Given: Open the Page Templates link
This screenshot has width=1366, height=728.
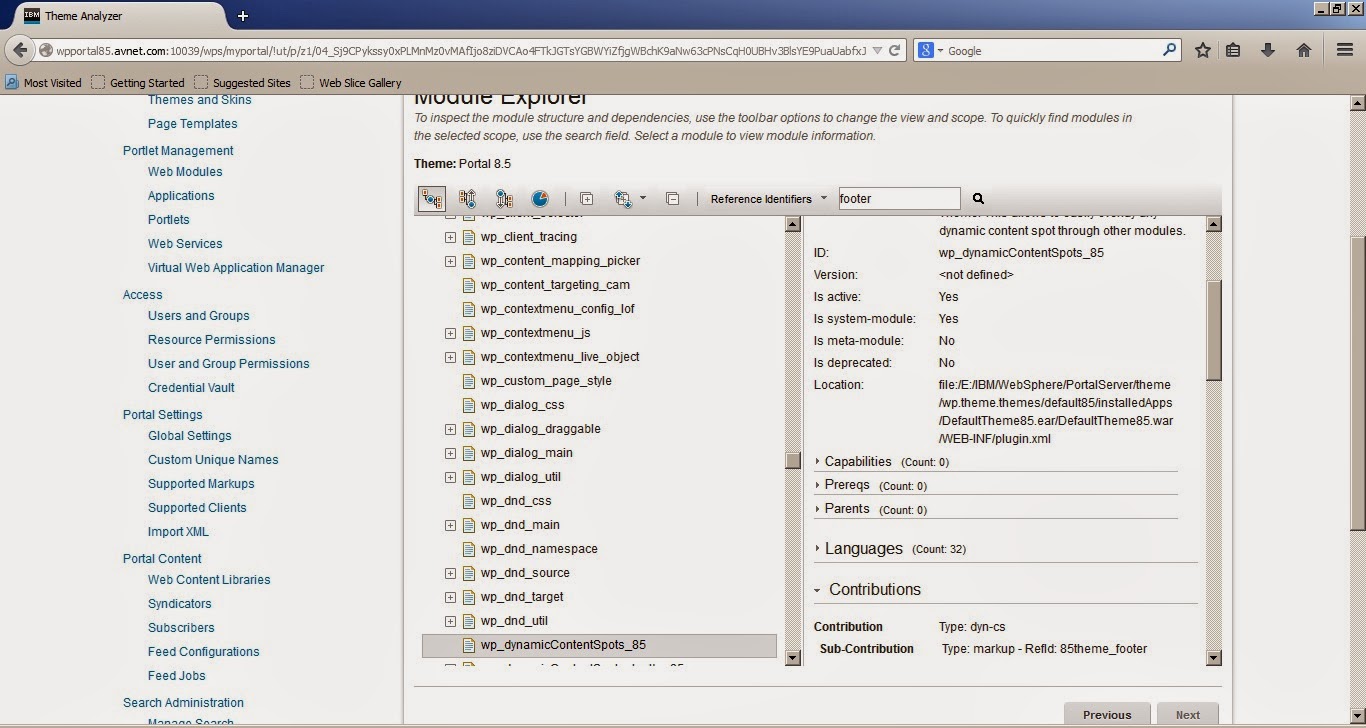Looking at the screenshot, I should [193, 124].
